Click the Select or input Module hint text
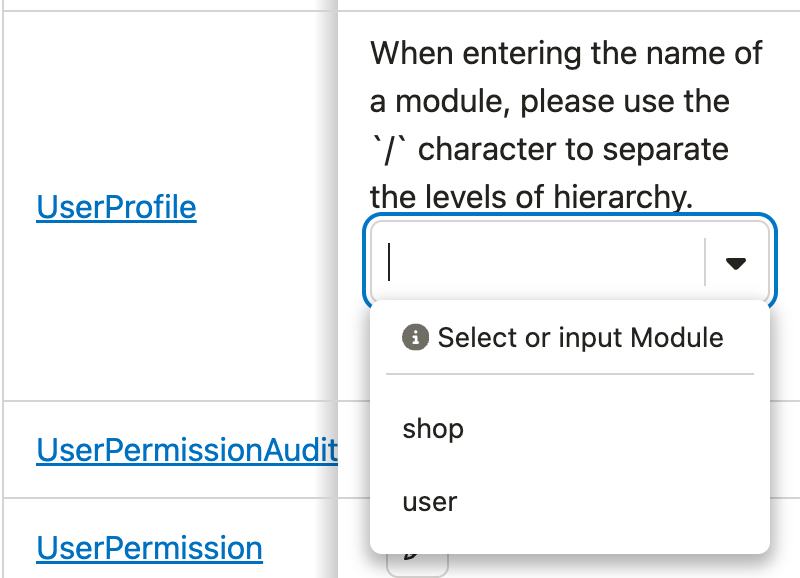The width and height of the screenshot is (800, 578). 581,338
